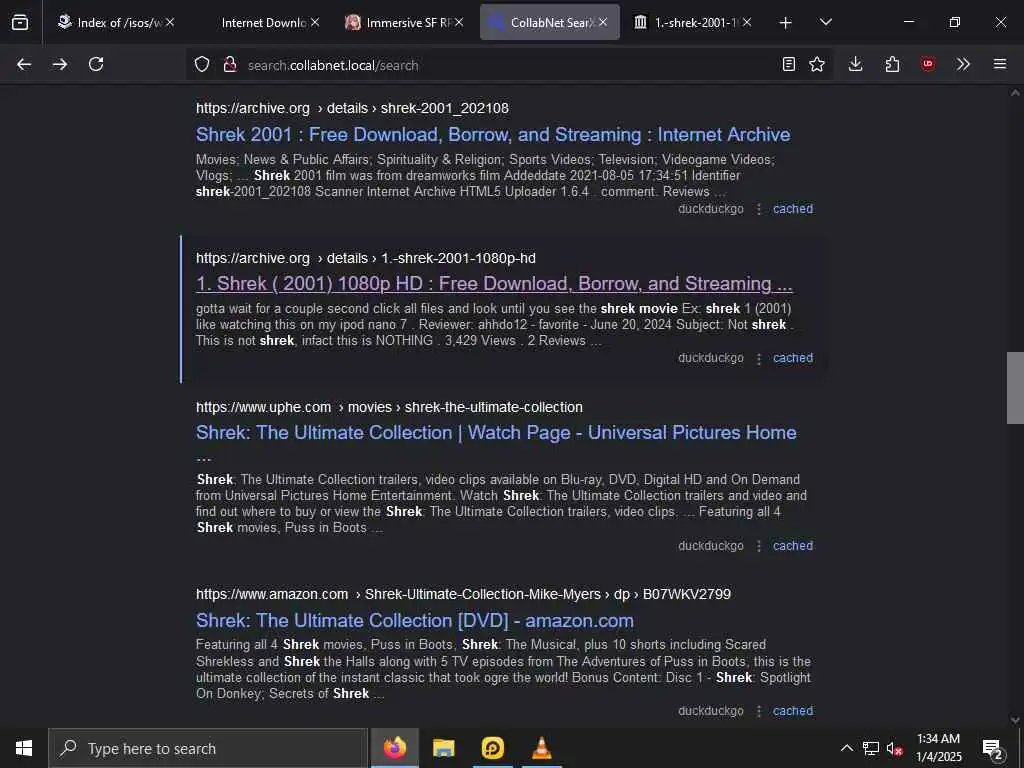This screenshot has height=768, width=1024.
Task: Switch to Internet Download tab
Action: click(x=263, y=23)
